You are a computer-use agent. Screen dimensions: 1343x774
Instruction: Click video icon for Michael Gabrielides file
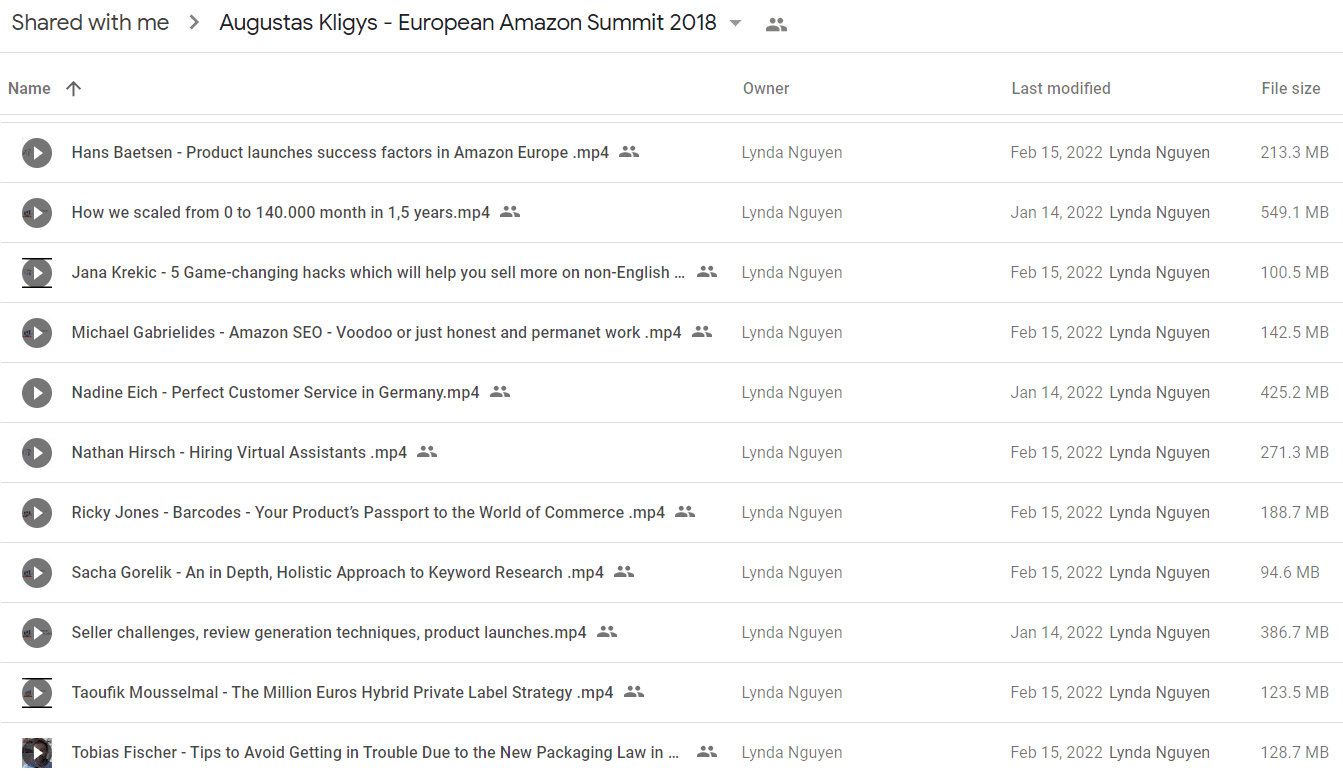[37, 333]
